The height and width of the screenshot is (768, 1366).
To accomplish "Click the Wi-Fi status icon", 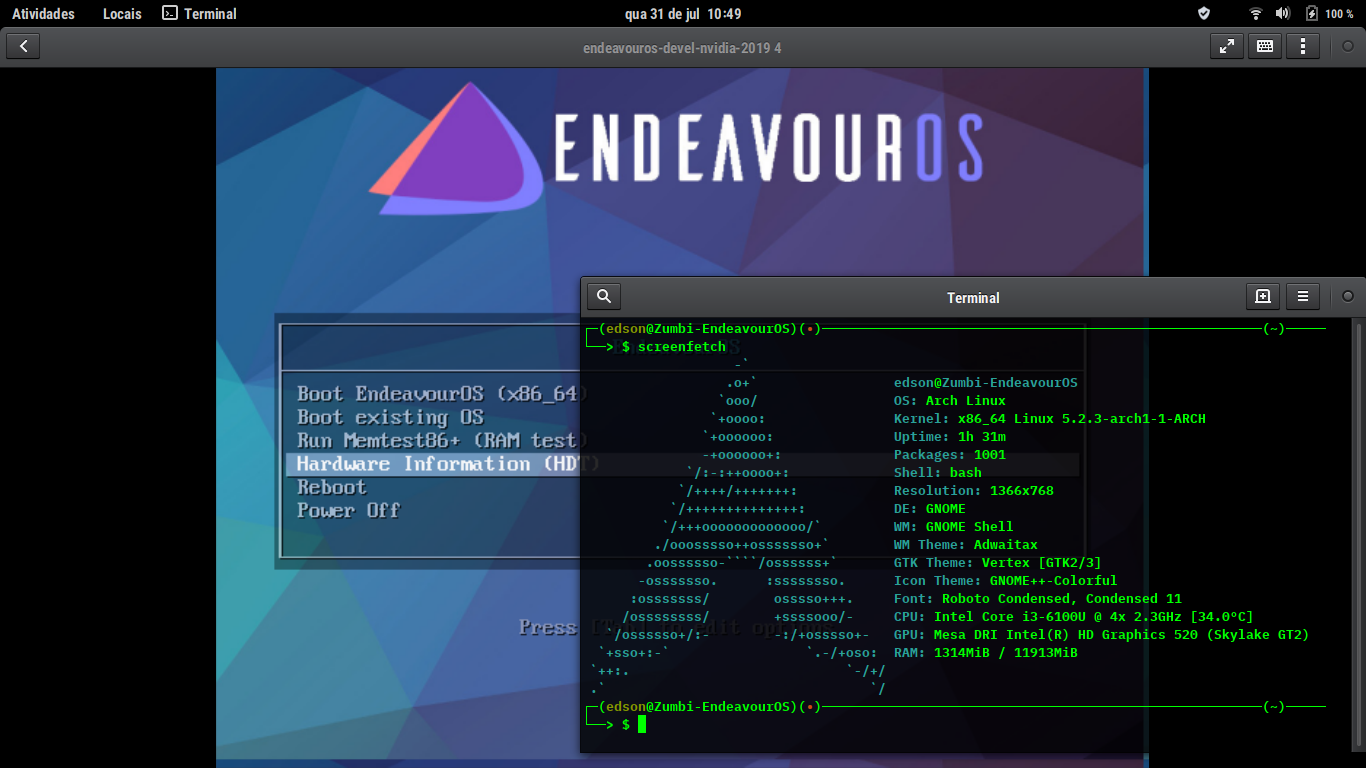I will pyautogui.click(x=1256, y=14).
